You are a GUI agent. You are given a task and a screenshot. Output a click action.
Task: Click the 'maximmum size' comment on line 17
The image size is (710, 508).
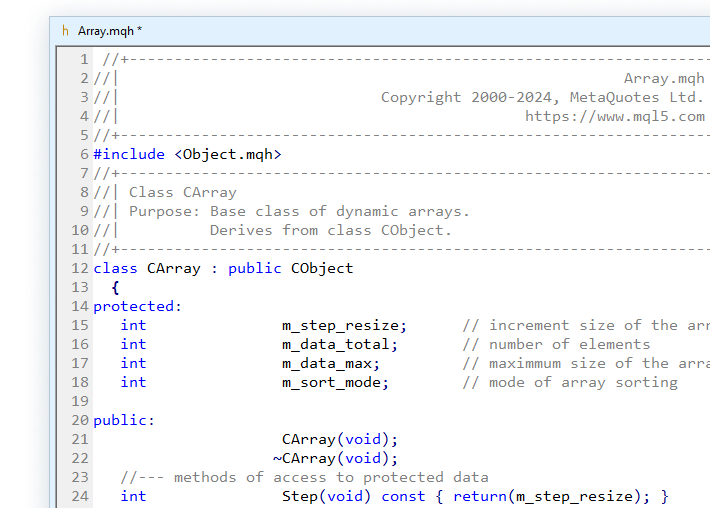click(586, 364)
